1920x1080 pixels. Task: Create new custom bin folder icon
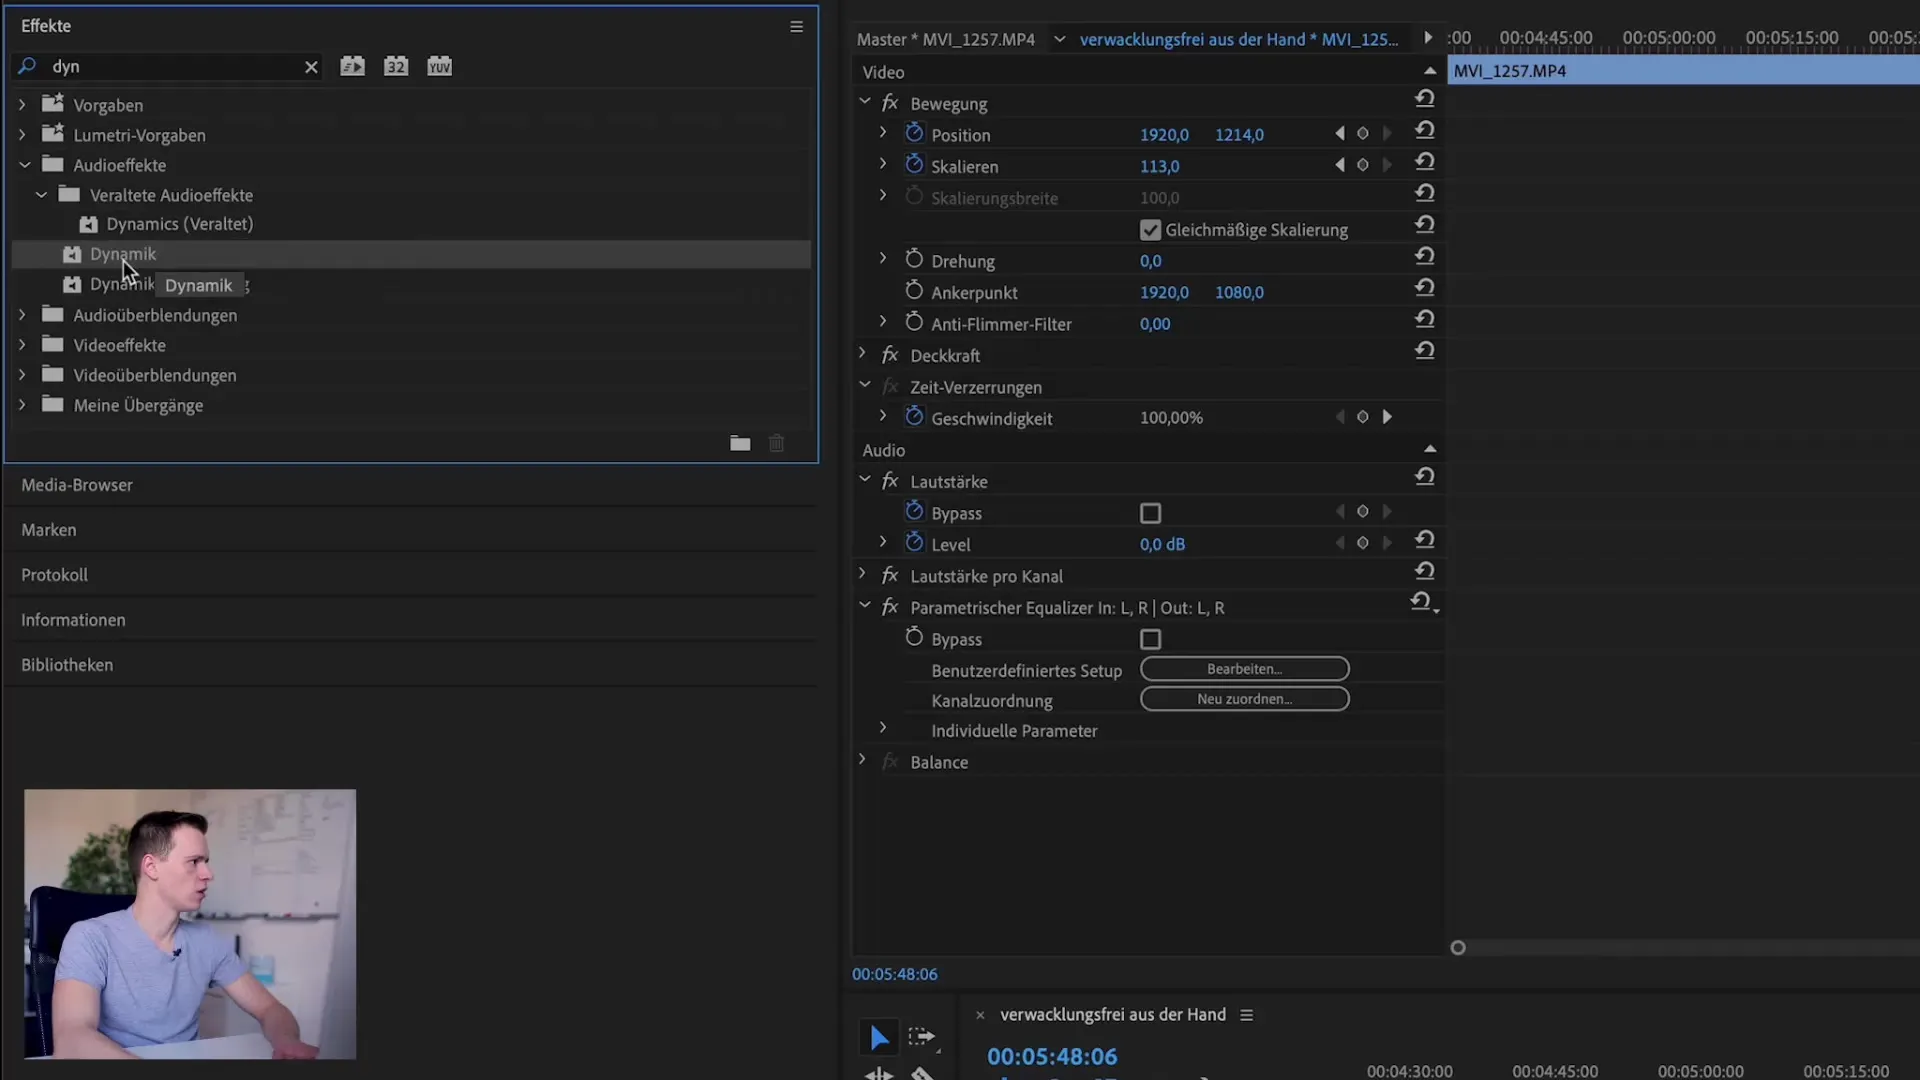click(740, 443)
